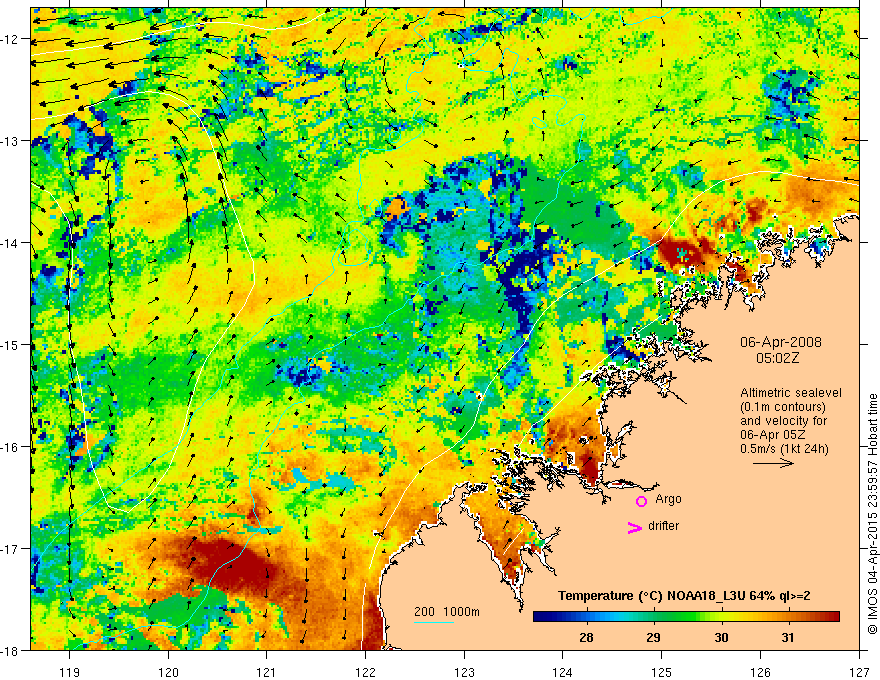Screen dimensions: 880x680
Task: Click the longitude axis label 126
Action: (760, 672)
